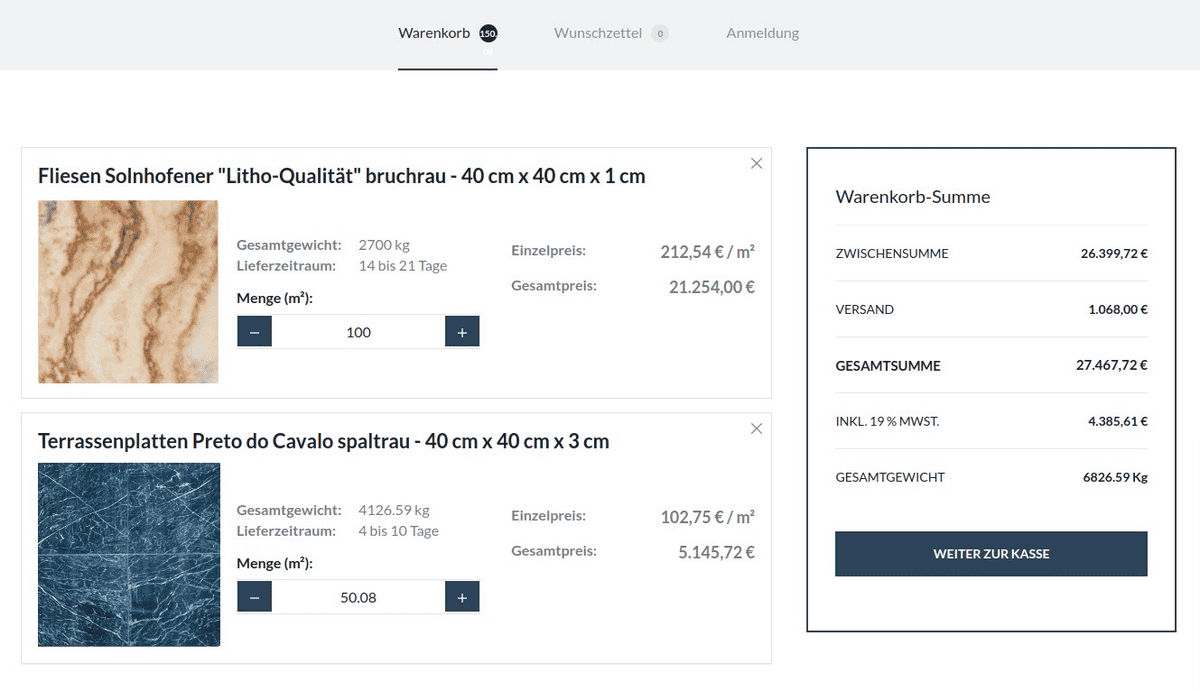1200x691 pixels.
Task: Click the Versand cost row
Action: point(991,310)
